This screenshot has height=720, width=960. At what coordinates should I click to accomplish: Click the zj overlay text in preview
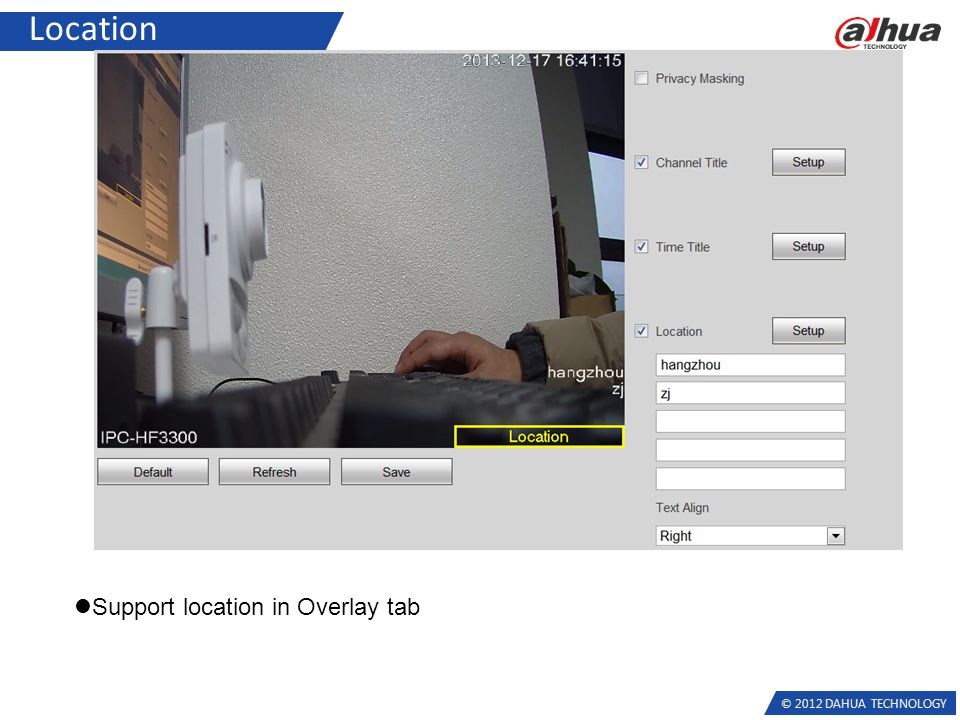(x=617, y=389)
